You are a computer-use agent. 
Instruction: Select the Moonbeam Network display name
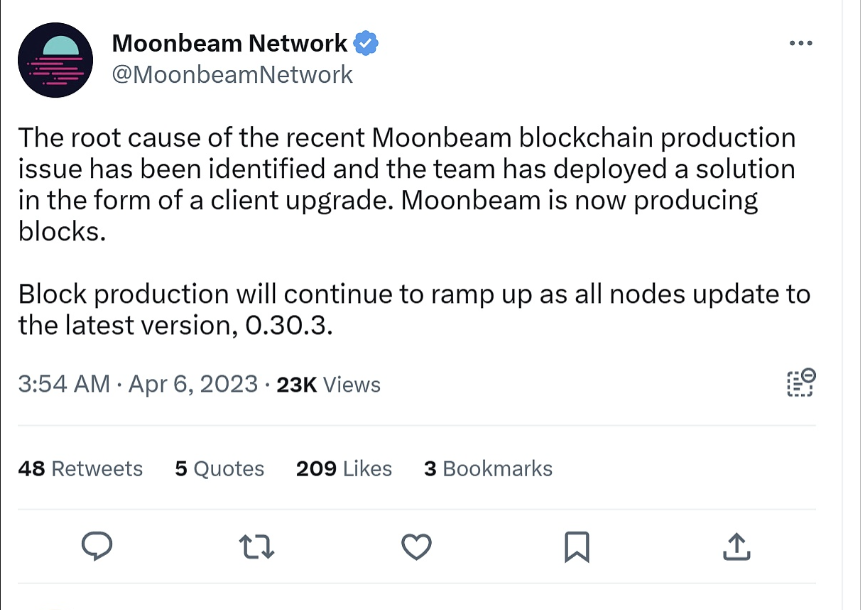pyautogui.click(x=232, y=43)
